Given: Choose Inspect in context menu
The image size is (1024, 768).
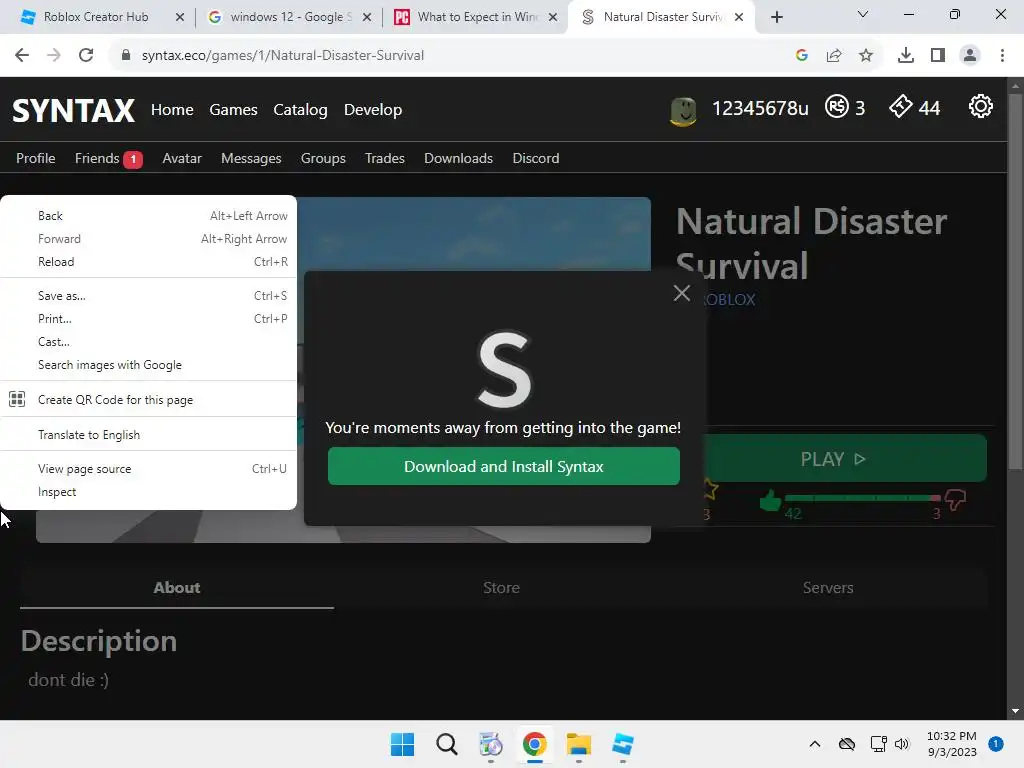Looking at the screenshot, I should click(148, 492).
